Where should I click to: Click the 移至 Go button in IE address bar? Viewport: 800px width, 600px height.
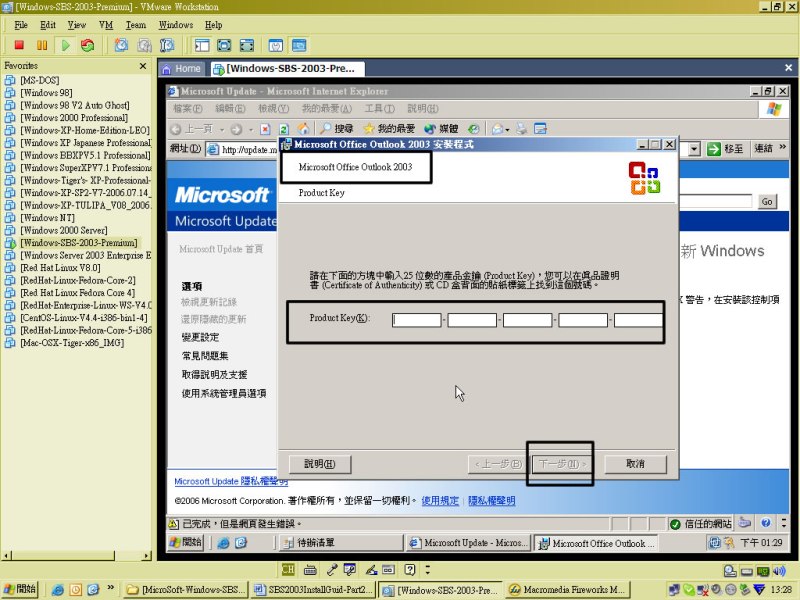pos(724,149)
